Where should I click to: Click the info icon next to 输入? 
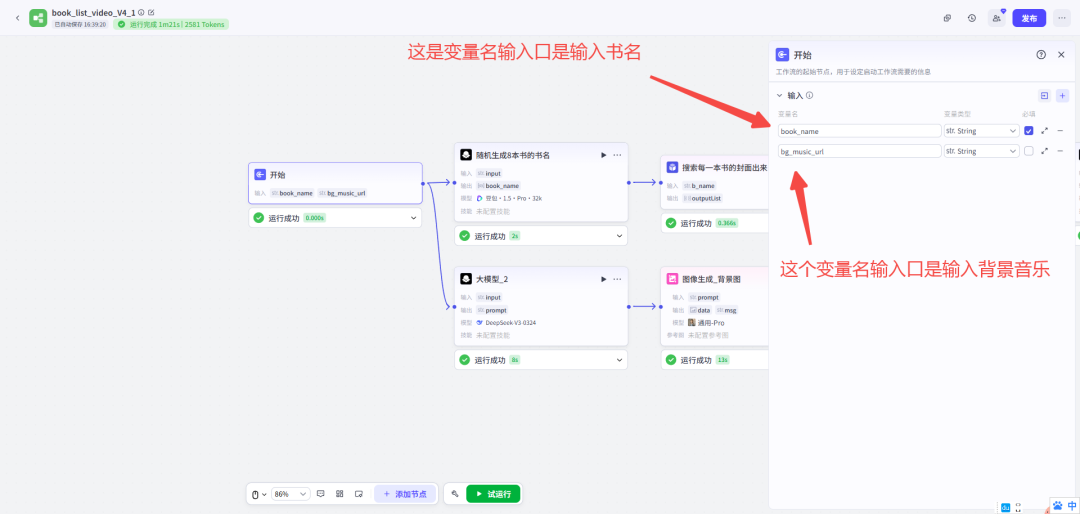(x=809, y=96)
